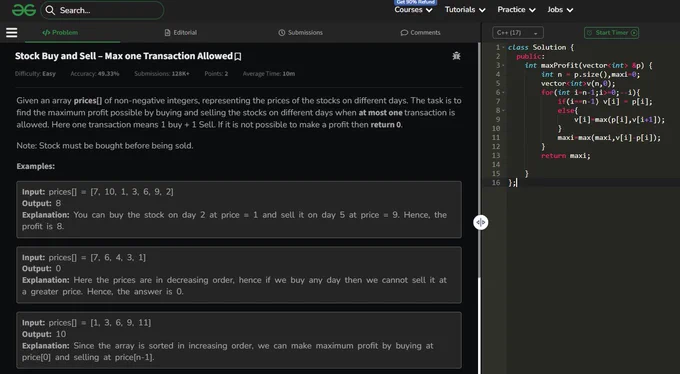Click the example with input [1, 3, 6, 9, 11]

pos(239,340)
